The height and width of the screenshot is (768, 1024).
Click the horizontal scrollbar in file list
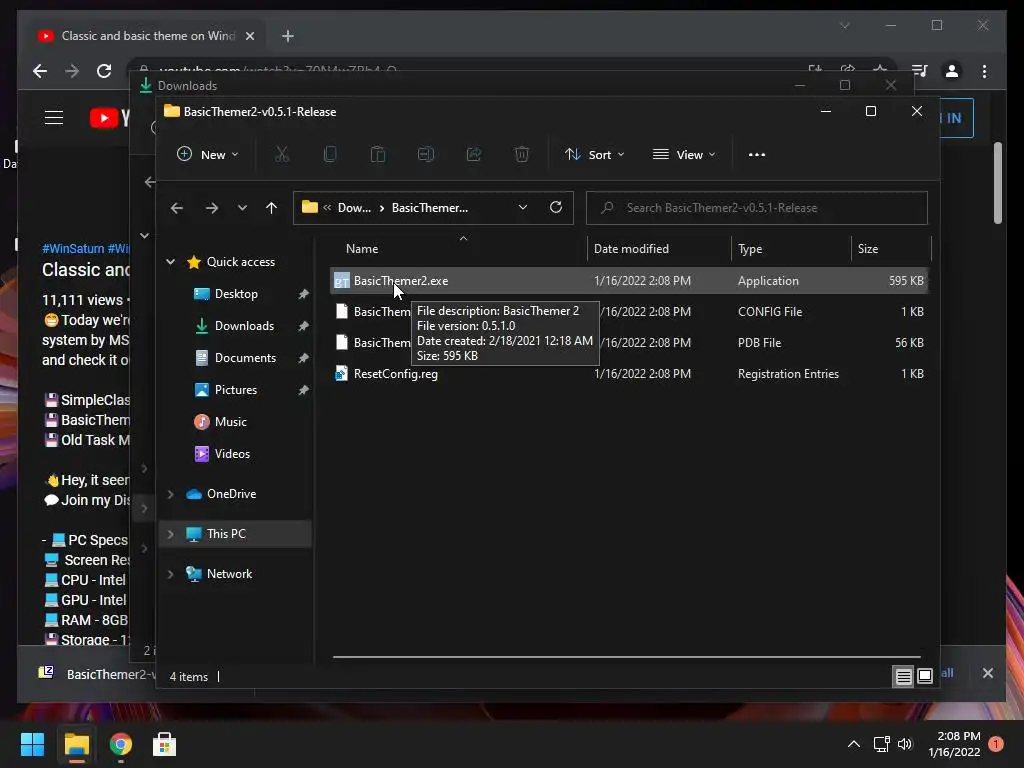coord(627,656)
